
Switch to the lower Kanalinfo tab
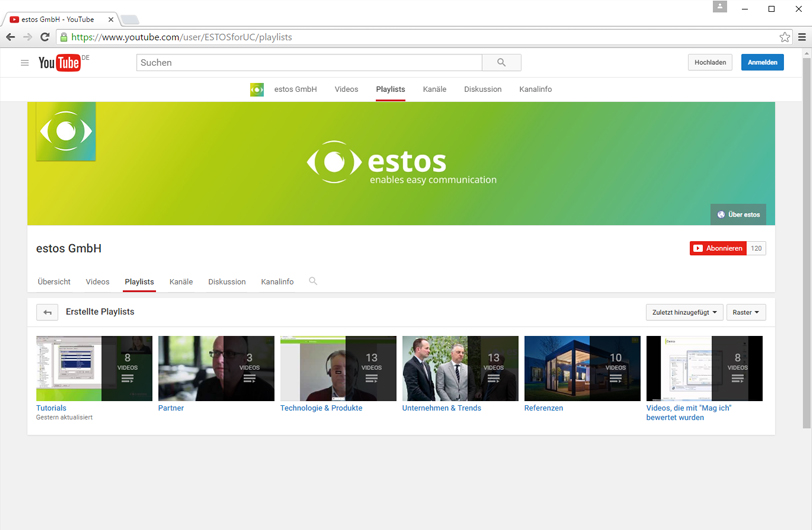click(x=277, y=282)
